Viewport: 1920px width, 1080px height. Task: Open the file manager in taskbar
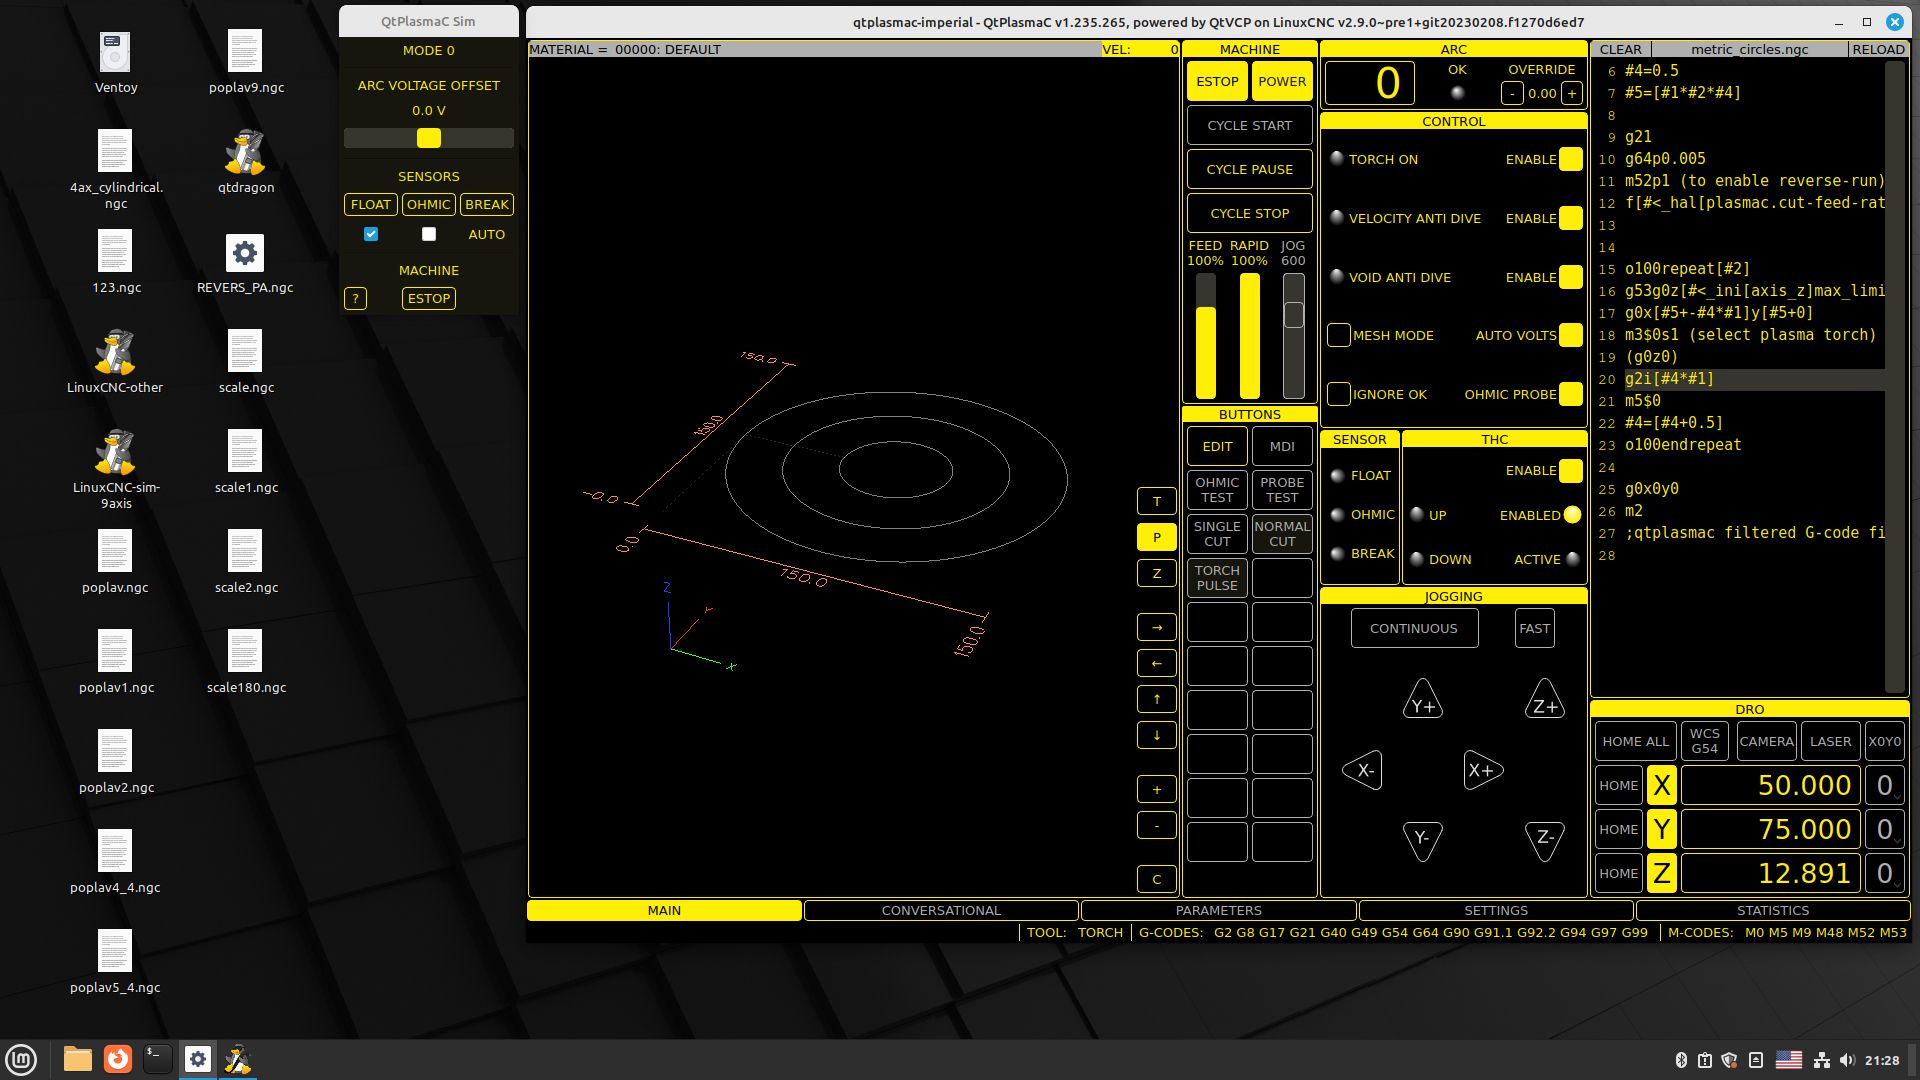[78, 1059]
